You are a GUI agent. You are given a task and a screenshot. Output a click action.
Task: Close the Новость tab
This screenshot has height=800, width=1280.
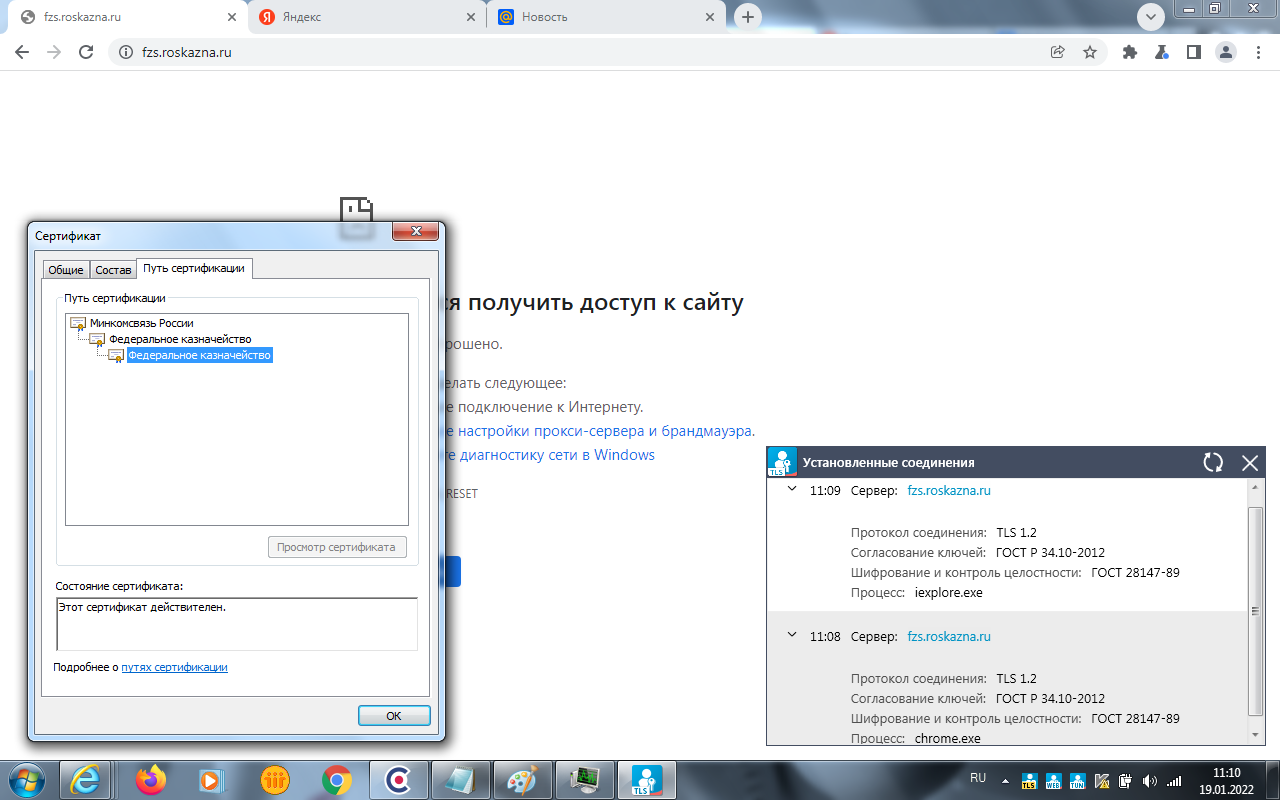(x=711, y=17)
